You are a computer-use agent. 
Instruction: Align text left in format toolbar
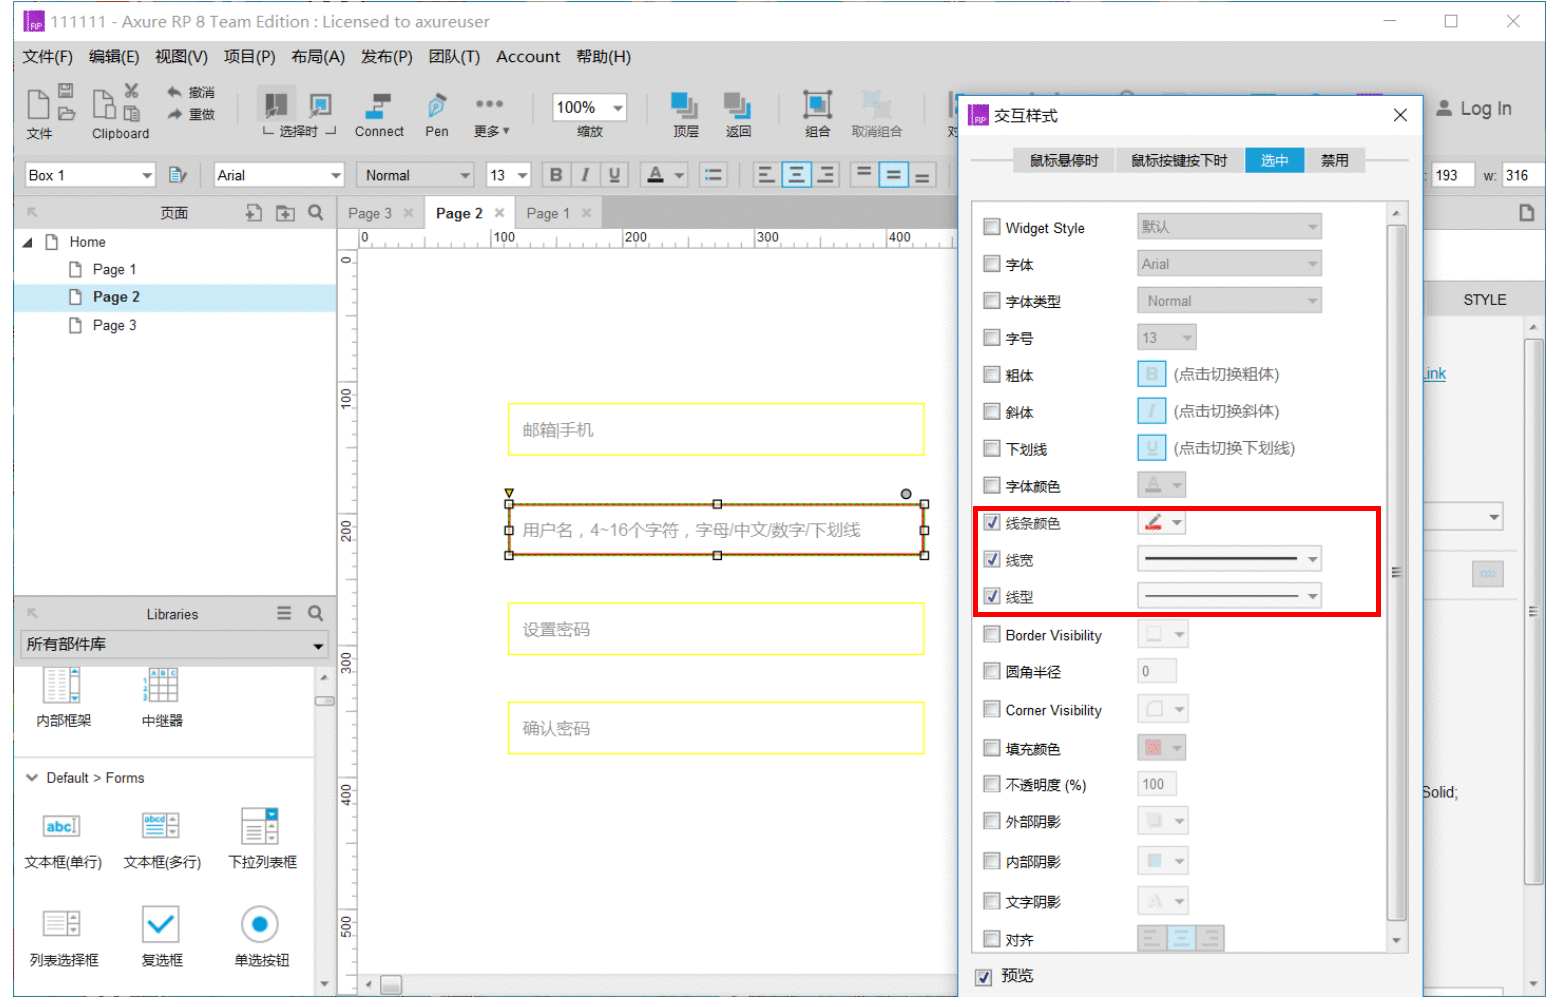[766, 175]
